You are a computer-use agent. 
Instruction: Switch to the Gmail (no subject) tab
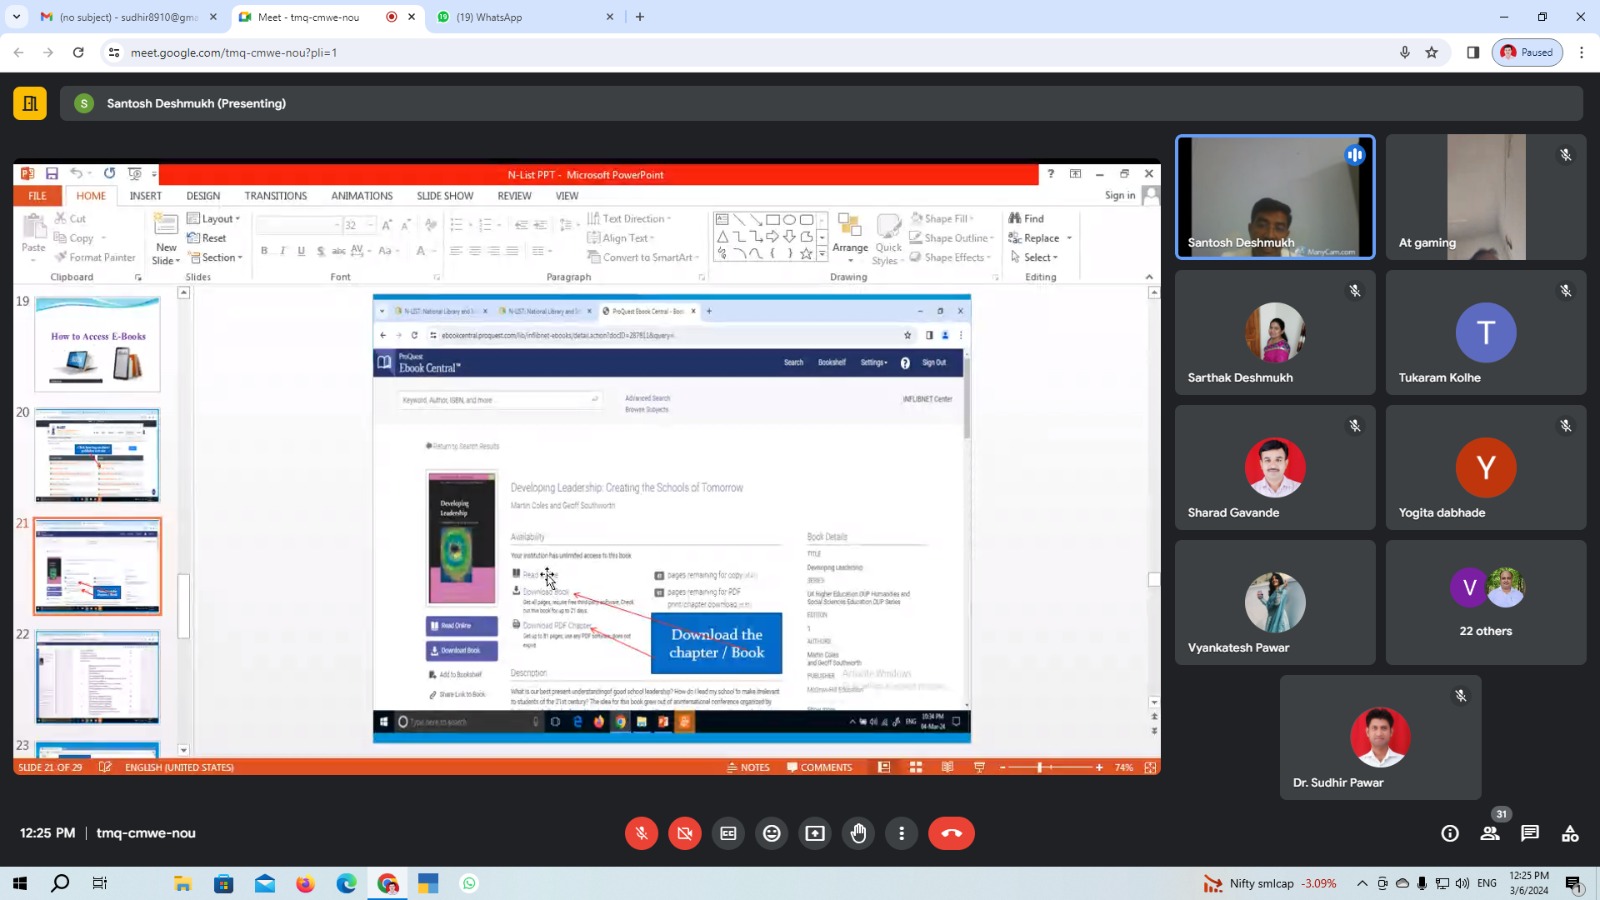127,17
